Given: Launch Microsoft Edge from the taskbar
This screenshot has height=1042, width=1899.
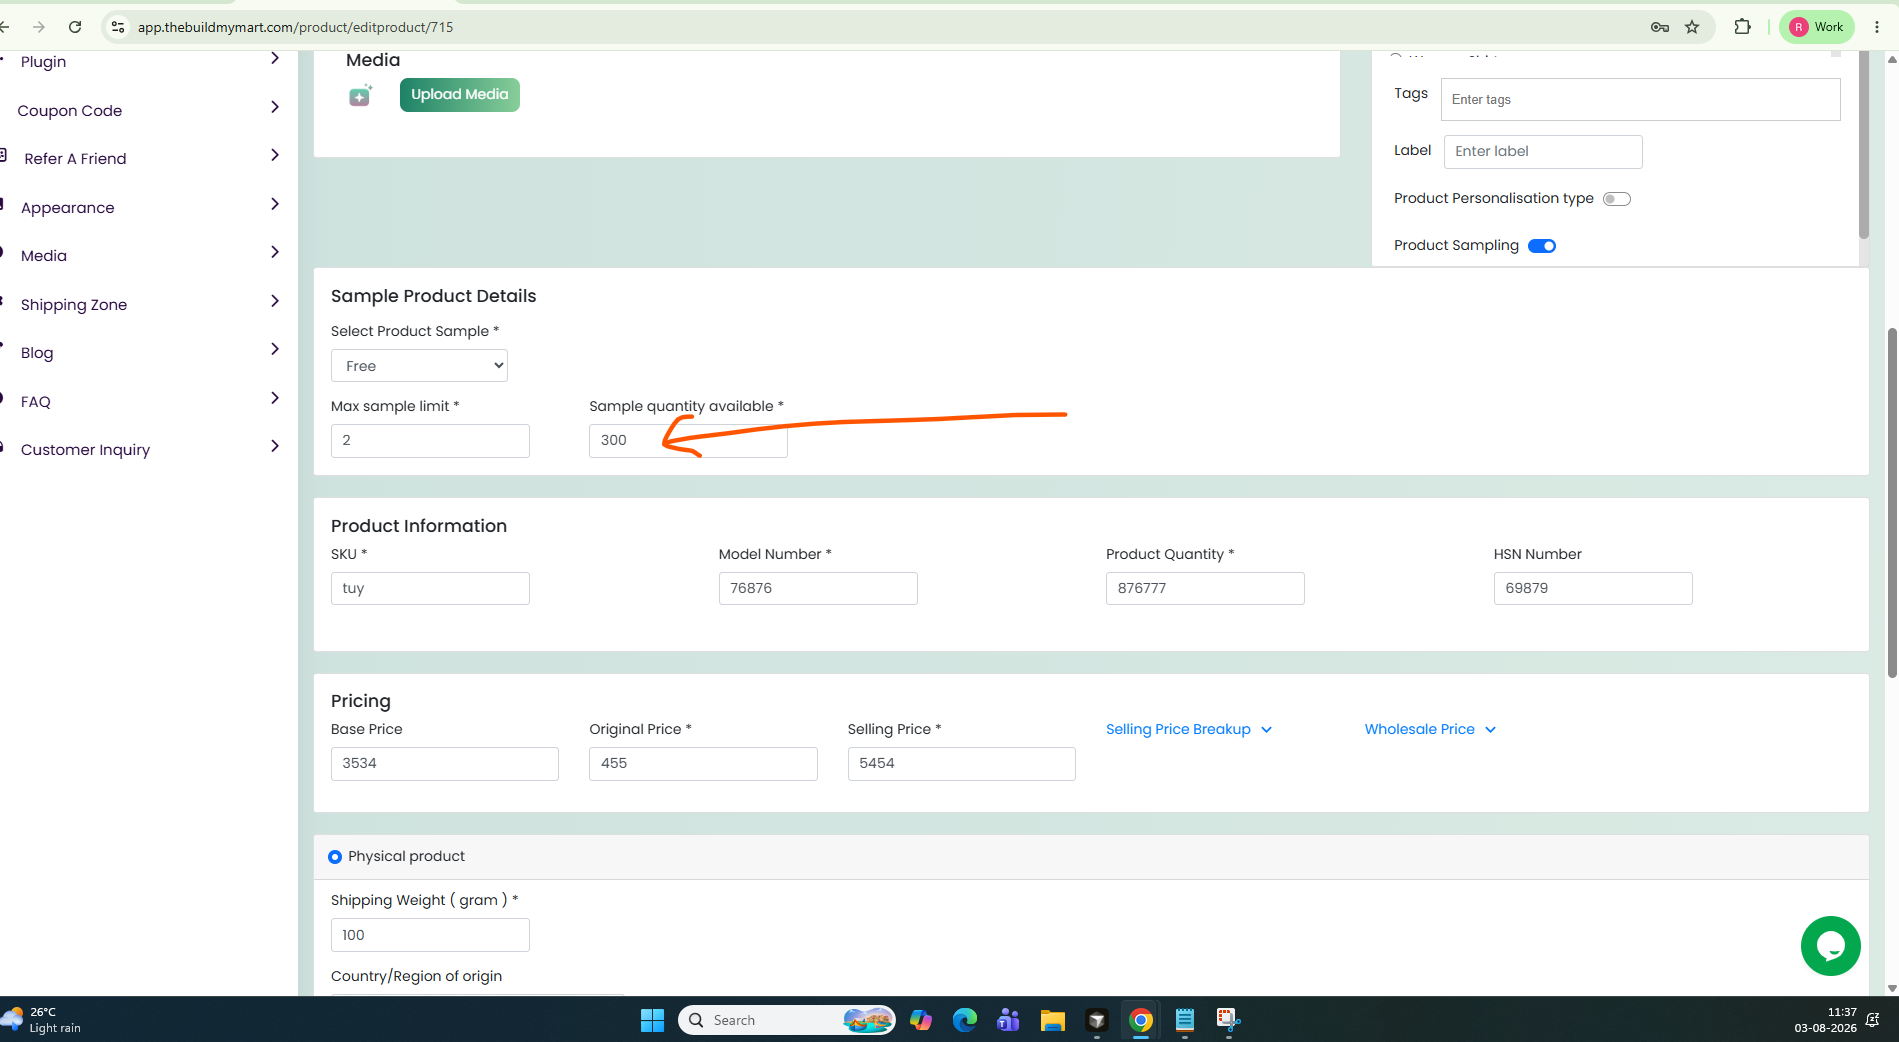Looking at the screenshot, I should point(965,1020).
